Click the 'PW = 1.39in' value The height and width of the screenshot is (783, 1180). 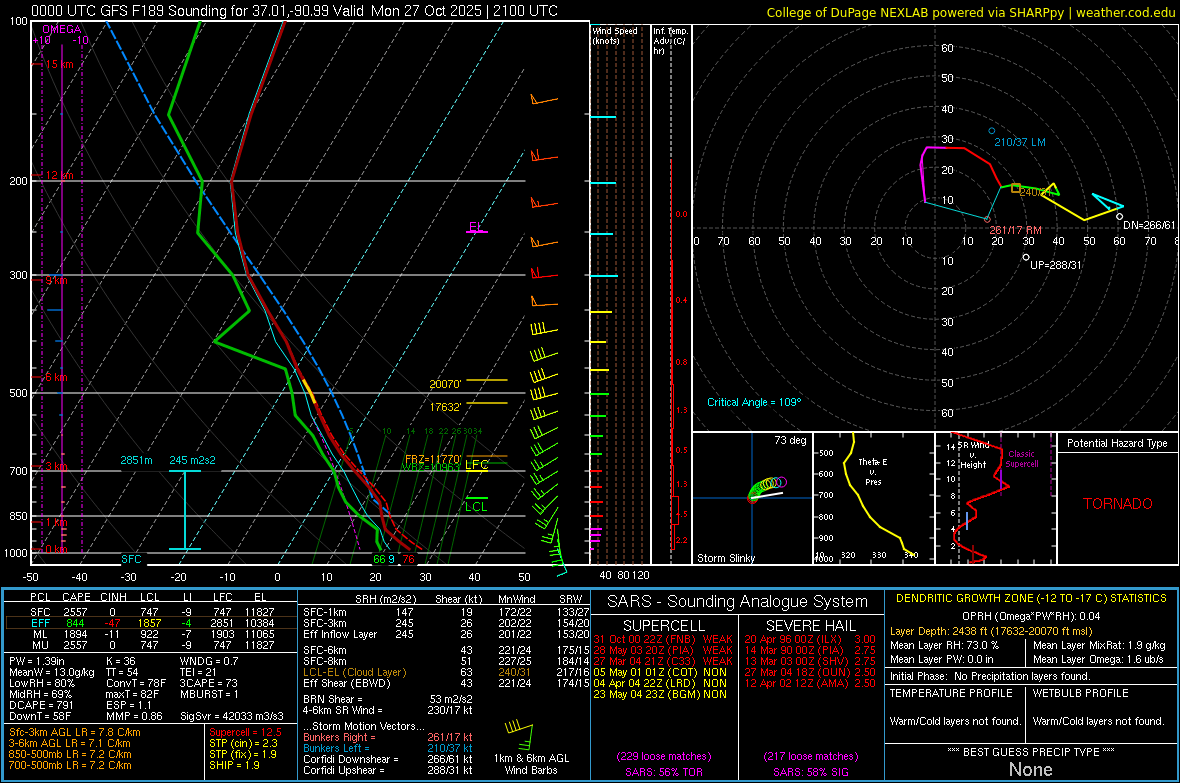tap(35, 661)
